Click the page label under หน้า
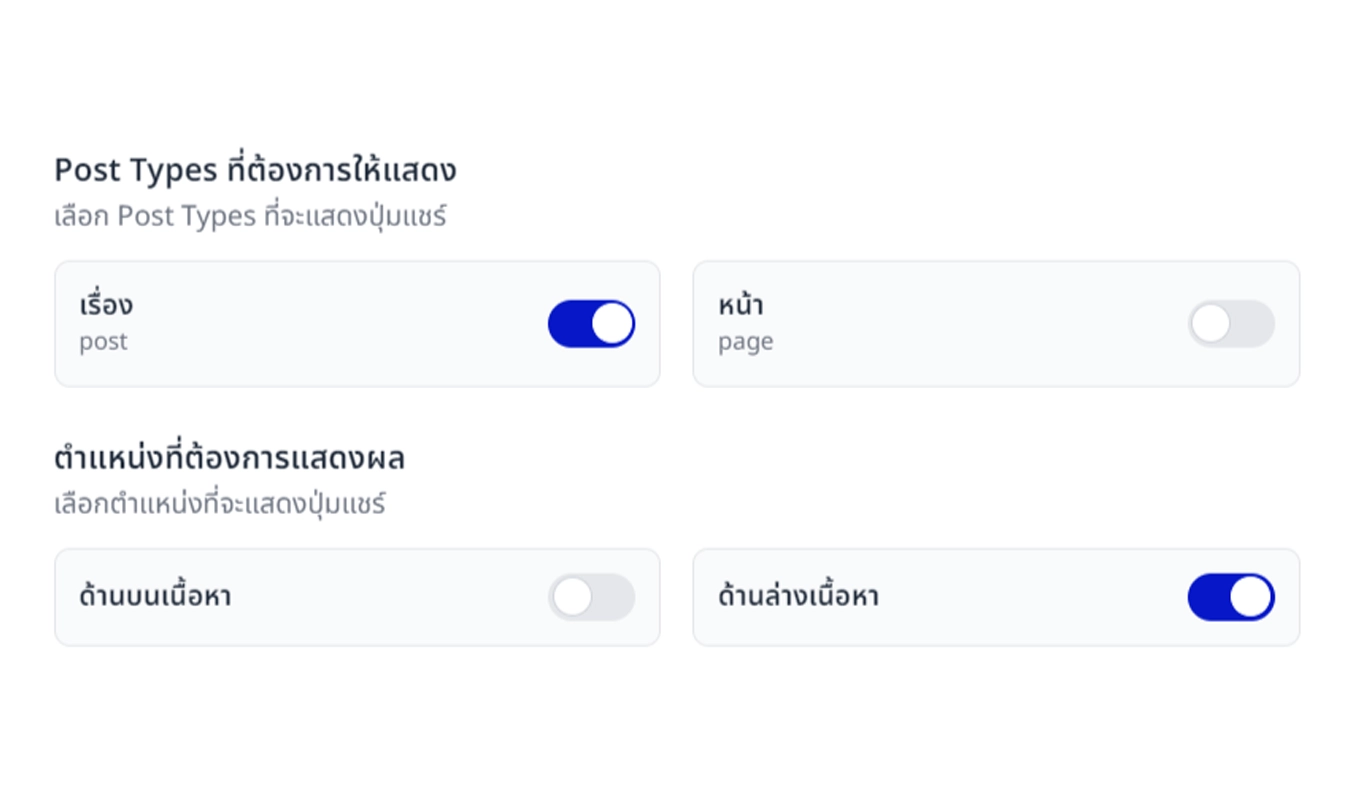This screenshot has width=1350, height=806. [x=744, y=343]
